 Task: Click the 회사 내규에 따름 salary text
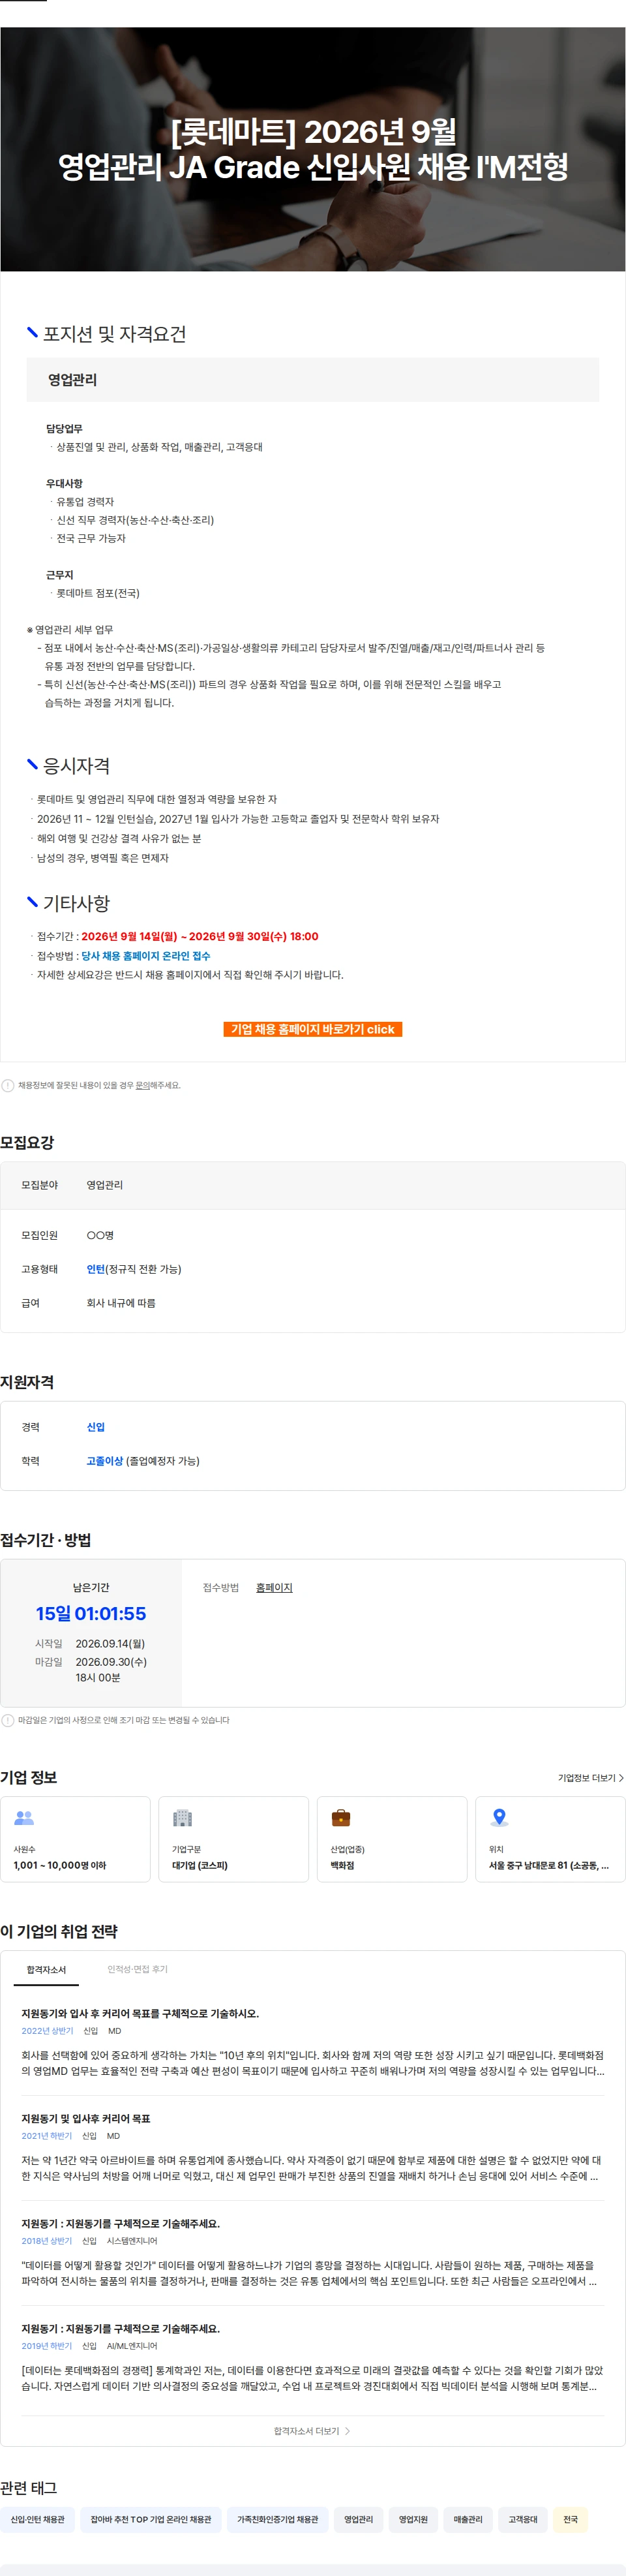(x=121, y=1303)
